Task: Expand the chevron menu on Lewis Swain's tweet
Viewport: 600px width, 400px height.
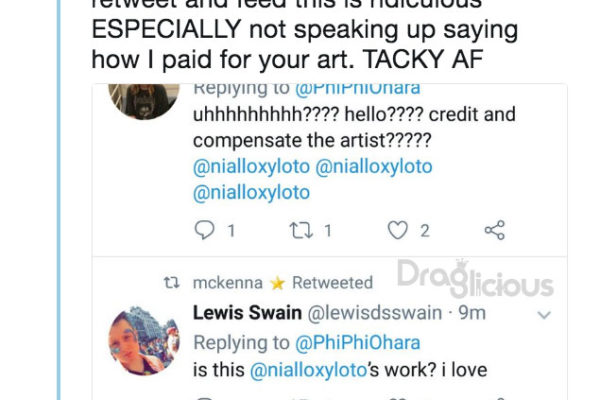Action: coord(544,315)
